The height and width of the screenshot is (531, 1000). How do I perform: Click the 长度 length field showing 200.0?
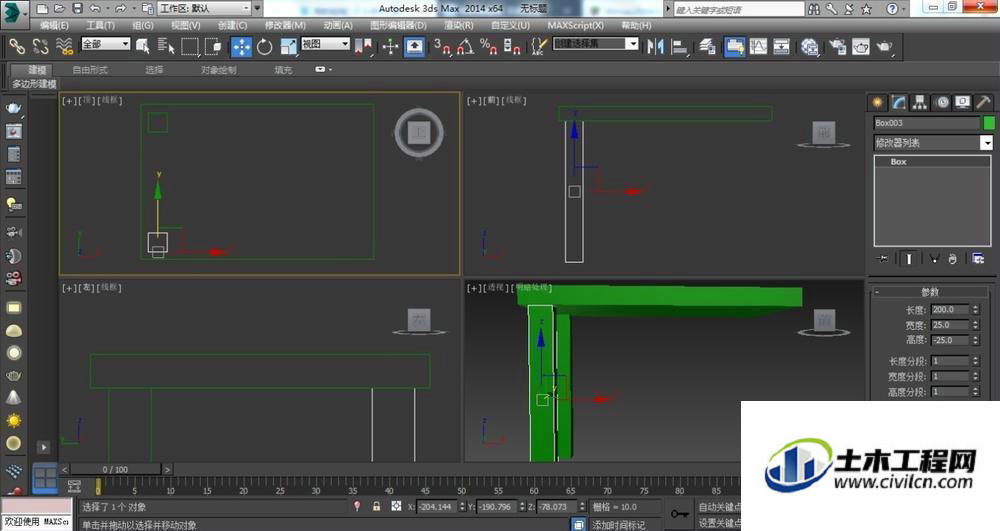pos(950,310)
